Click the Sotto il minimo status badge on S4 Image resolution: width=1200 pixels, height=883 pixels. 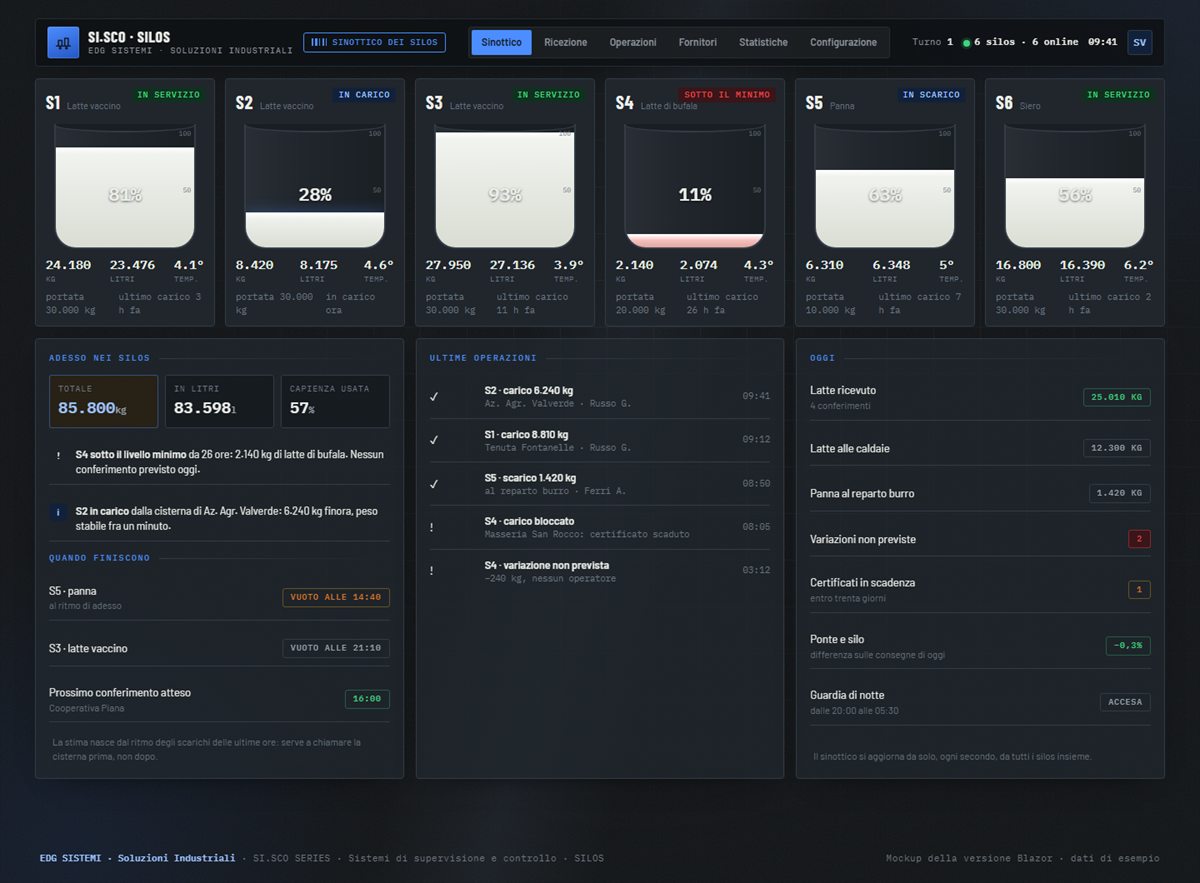click(727, 95)
